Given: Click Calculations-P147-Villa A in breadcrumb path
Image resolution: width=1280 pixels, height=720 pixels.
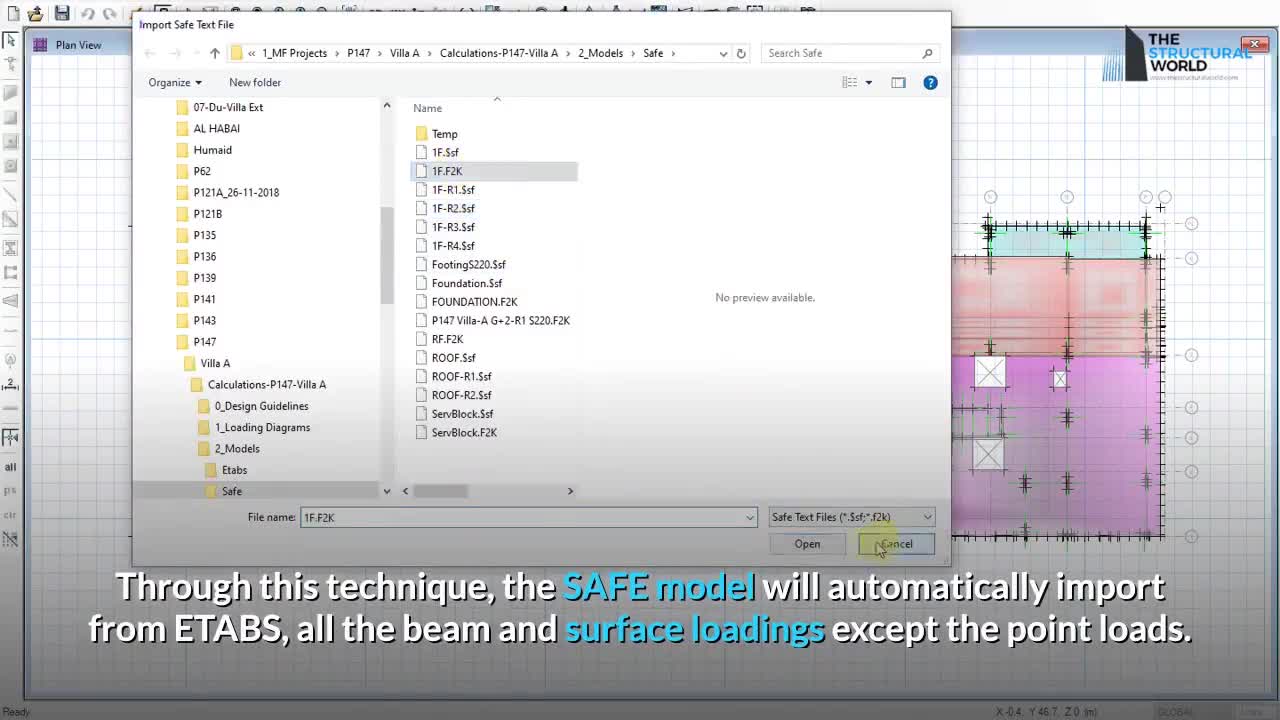Looking at the screenshot, I should (x=499, y=53).
